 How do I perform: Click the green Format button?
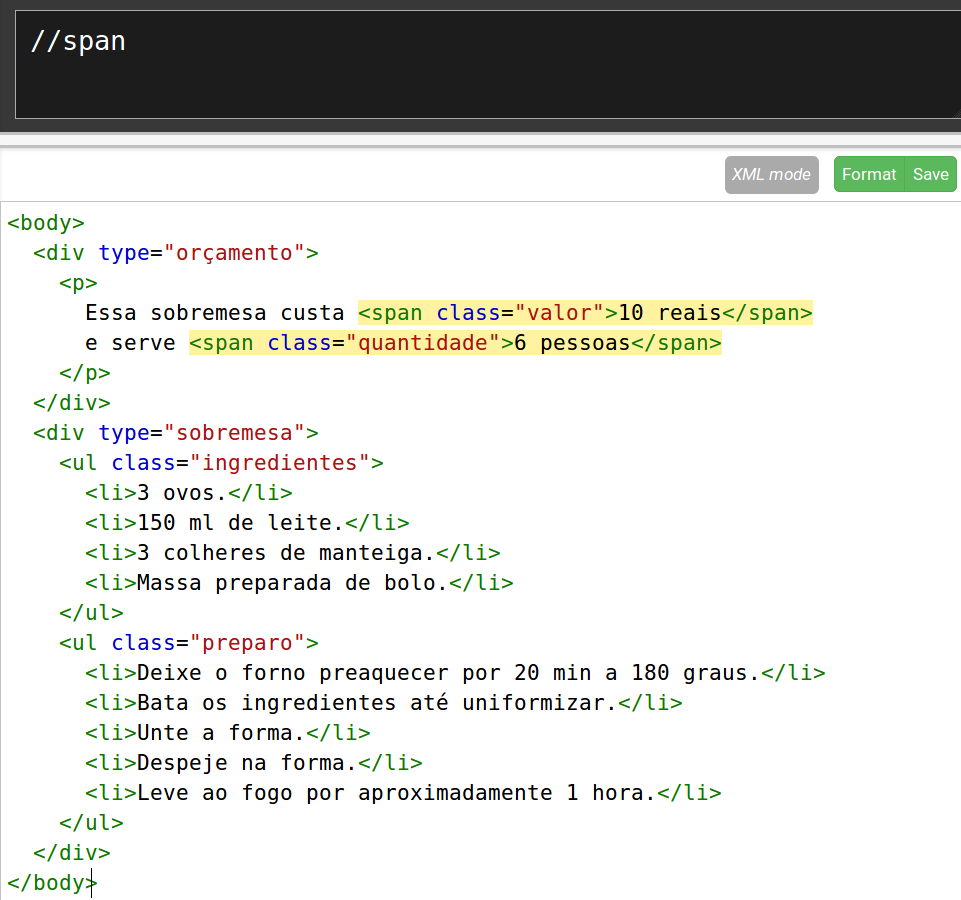click(868, 174)
